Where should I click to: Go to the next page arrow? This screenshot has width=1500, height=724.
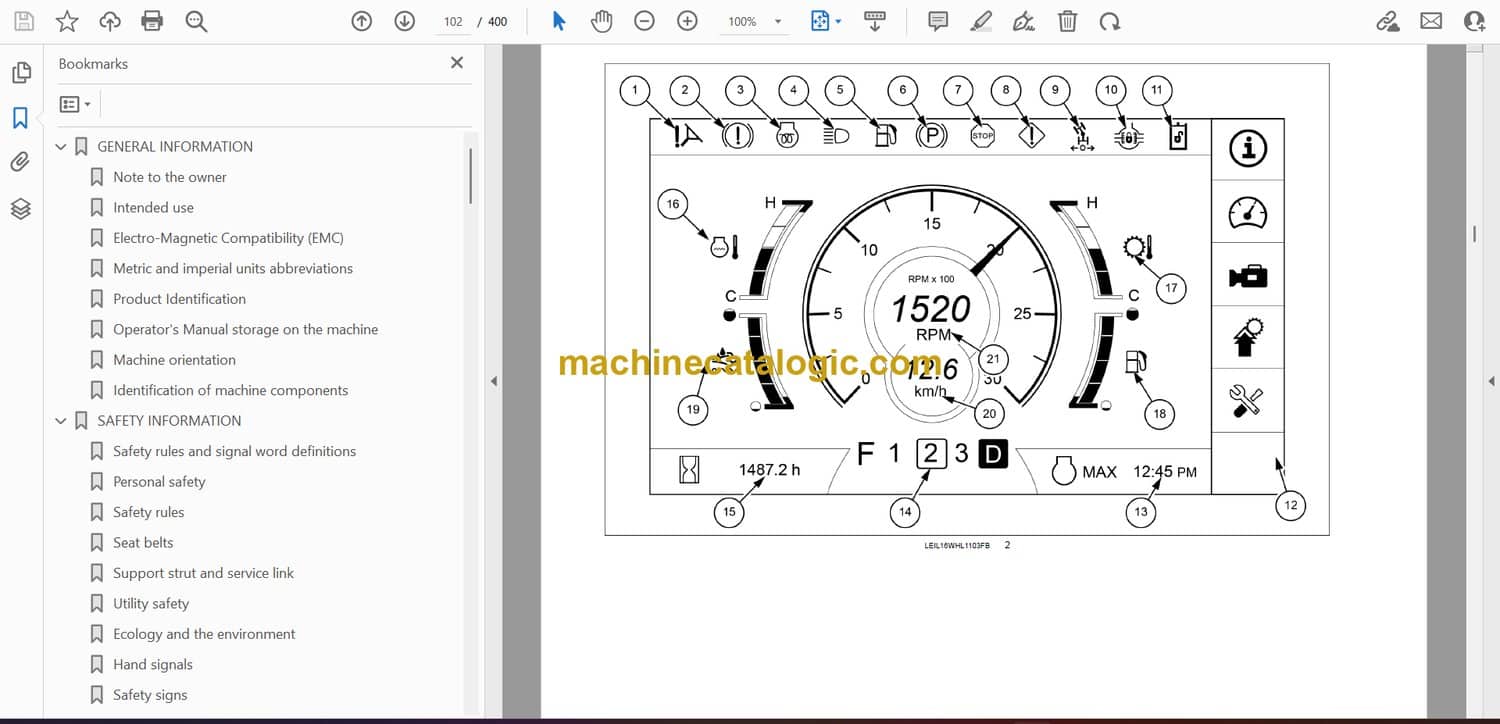[404, 21]
